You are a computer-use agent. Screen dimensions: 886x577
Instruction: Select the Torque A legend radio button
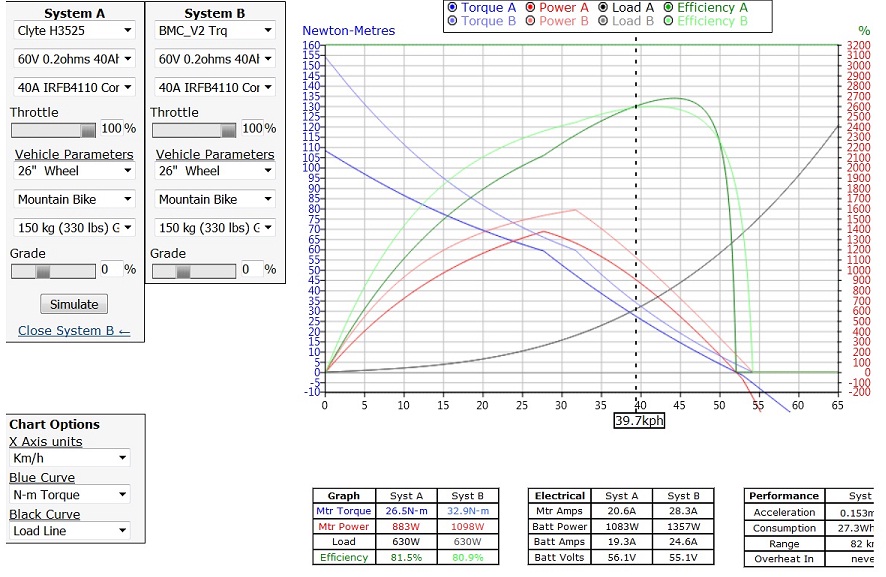453,8
